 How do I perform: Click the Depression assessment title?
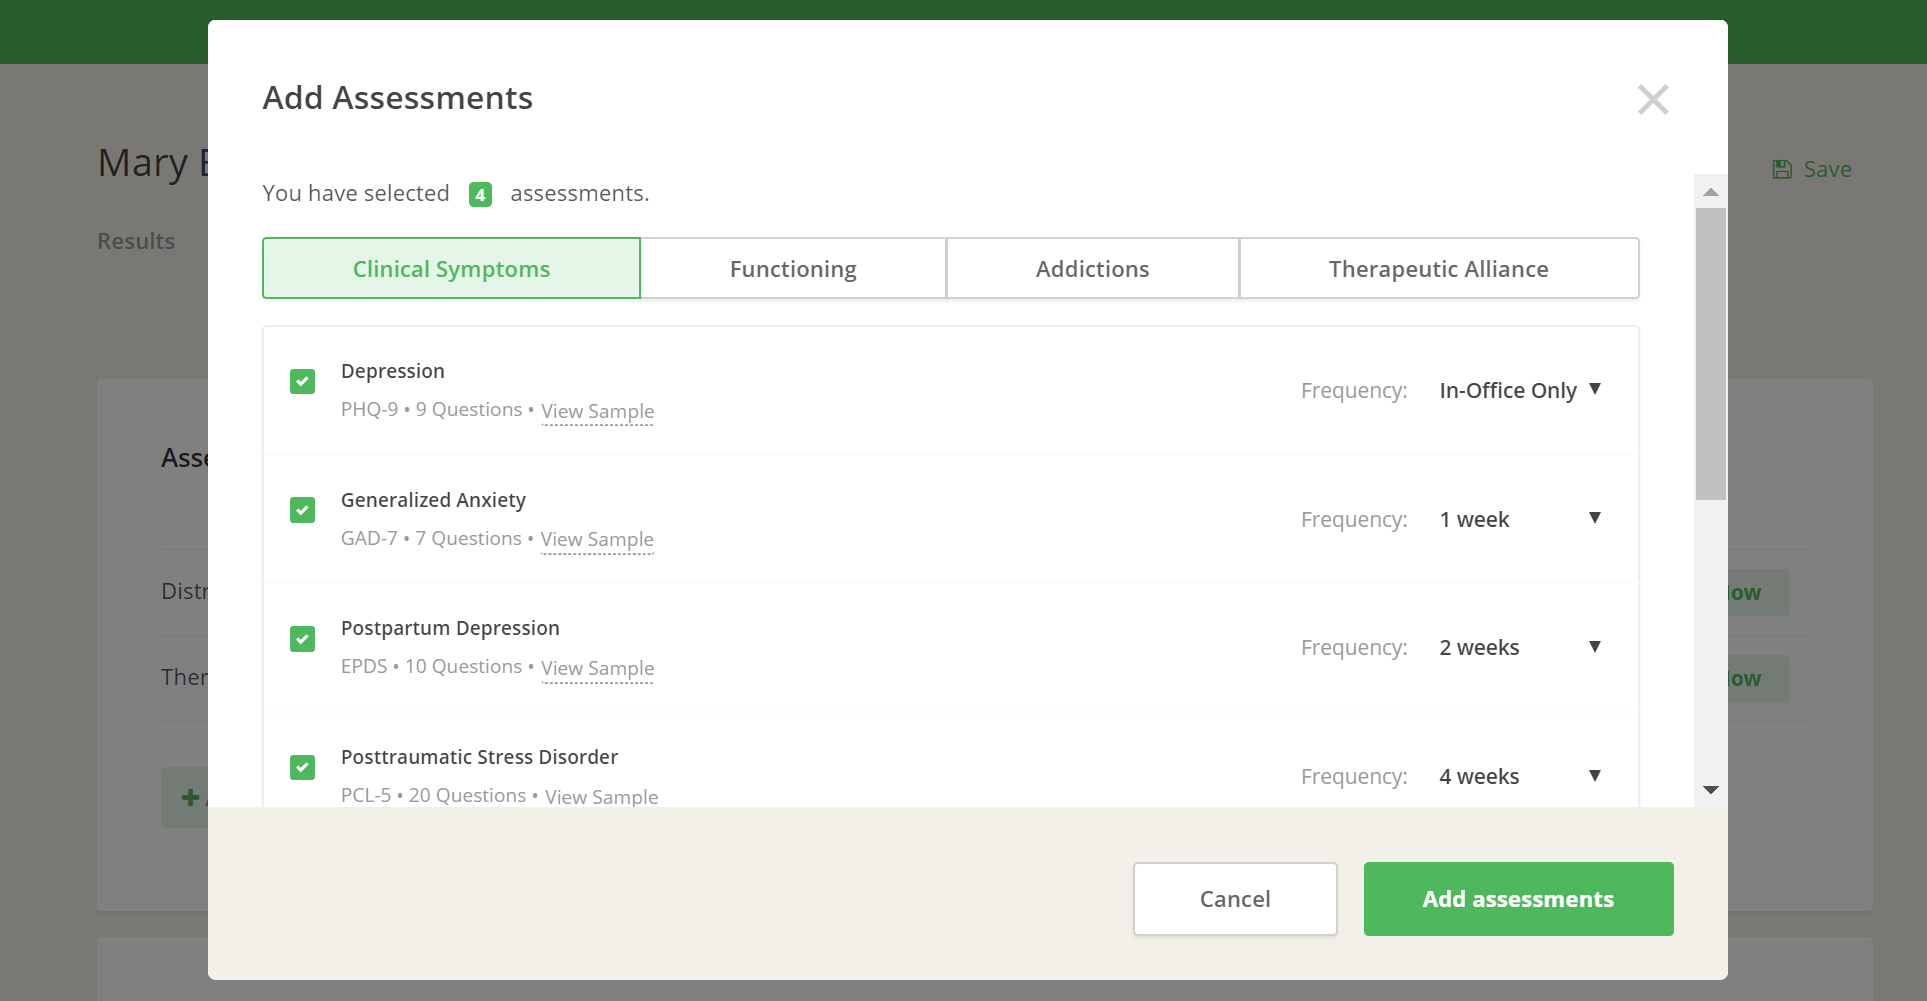[x=393, y=371]
